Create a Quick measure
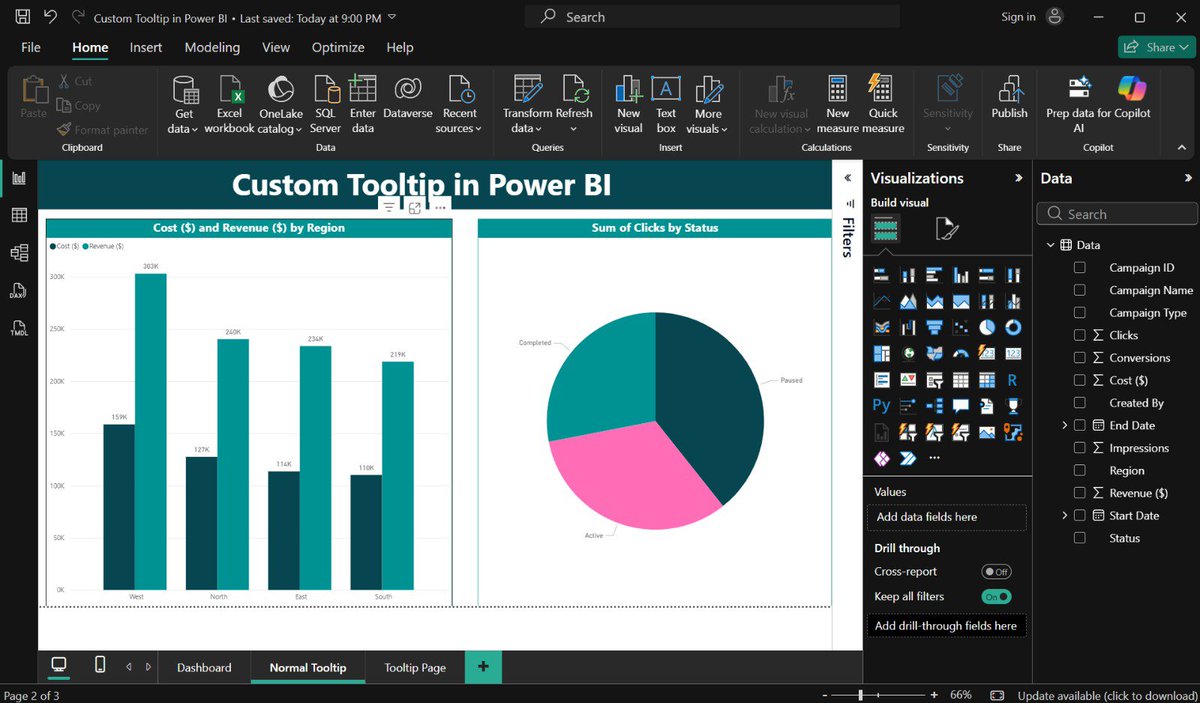The width and height of the screenshot is (1200, 703). pyautogui.click(x=883, y=105)
